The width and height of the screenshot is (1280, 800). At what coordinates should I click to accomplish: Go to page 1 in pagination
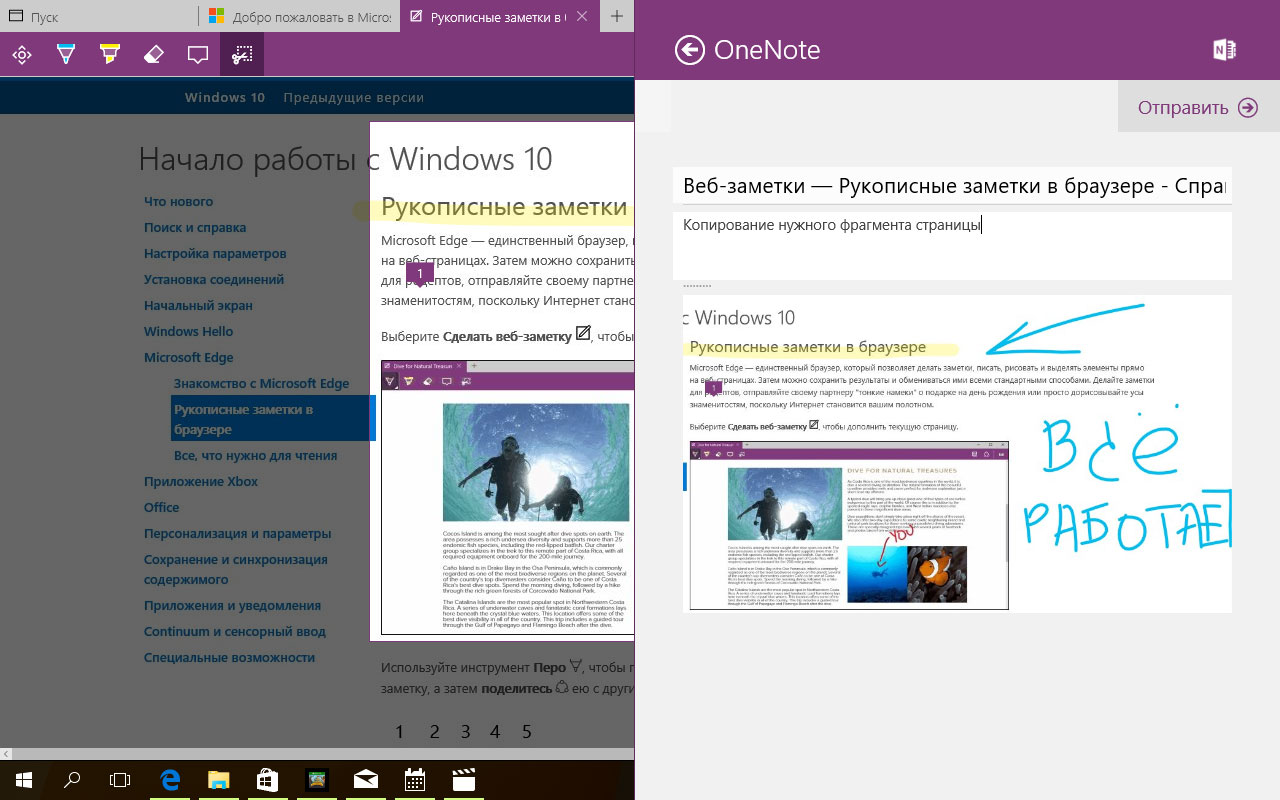click(x=399, y=732)
